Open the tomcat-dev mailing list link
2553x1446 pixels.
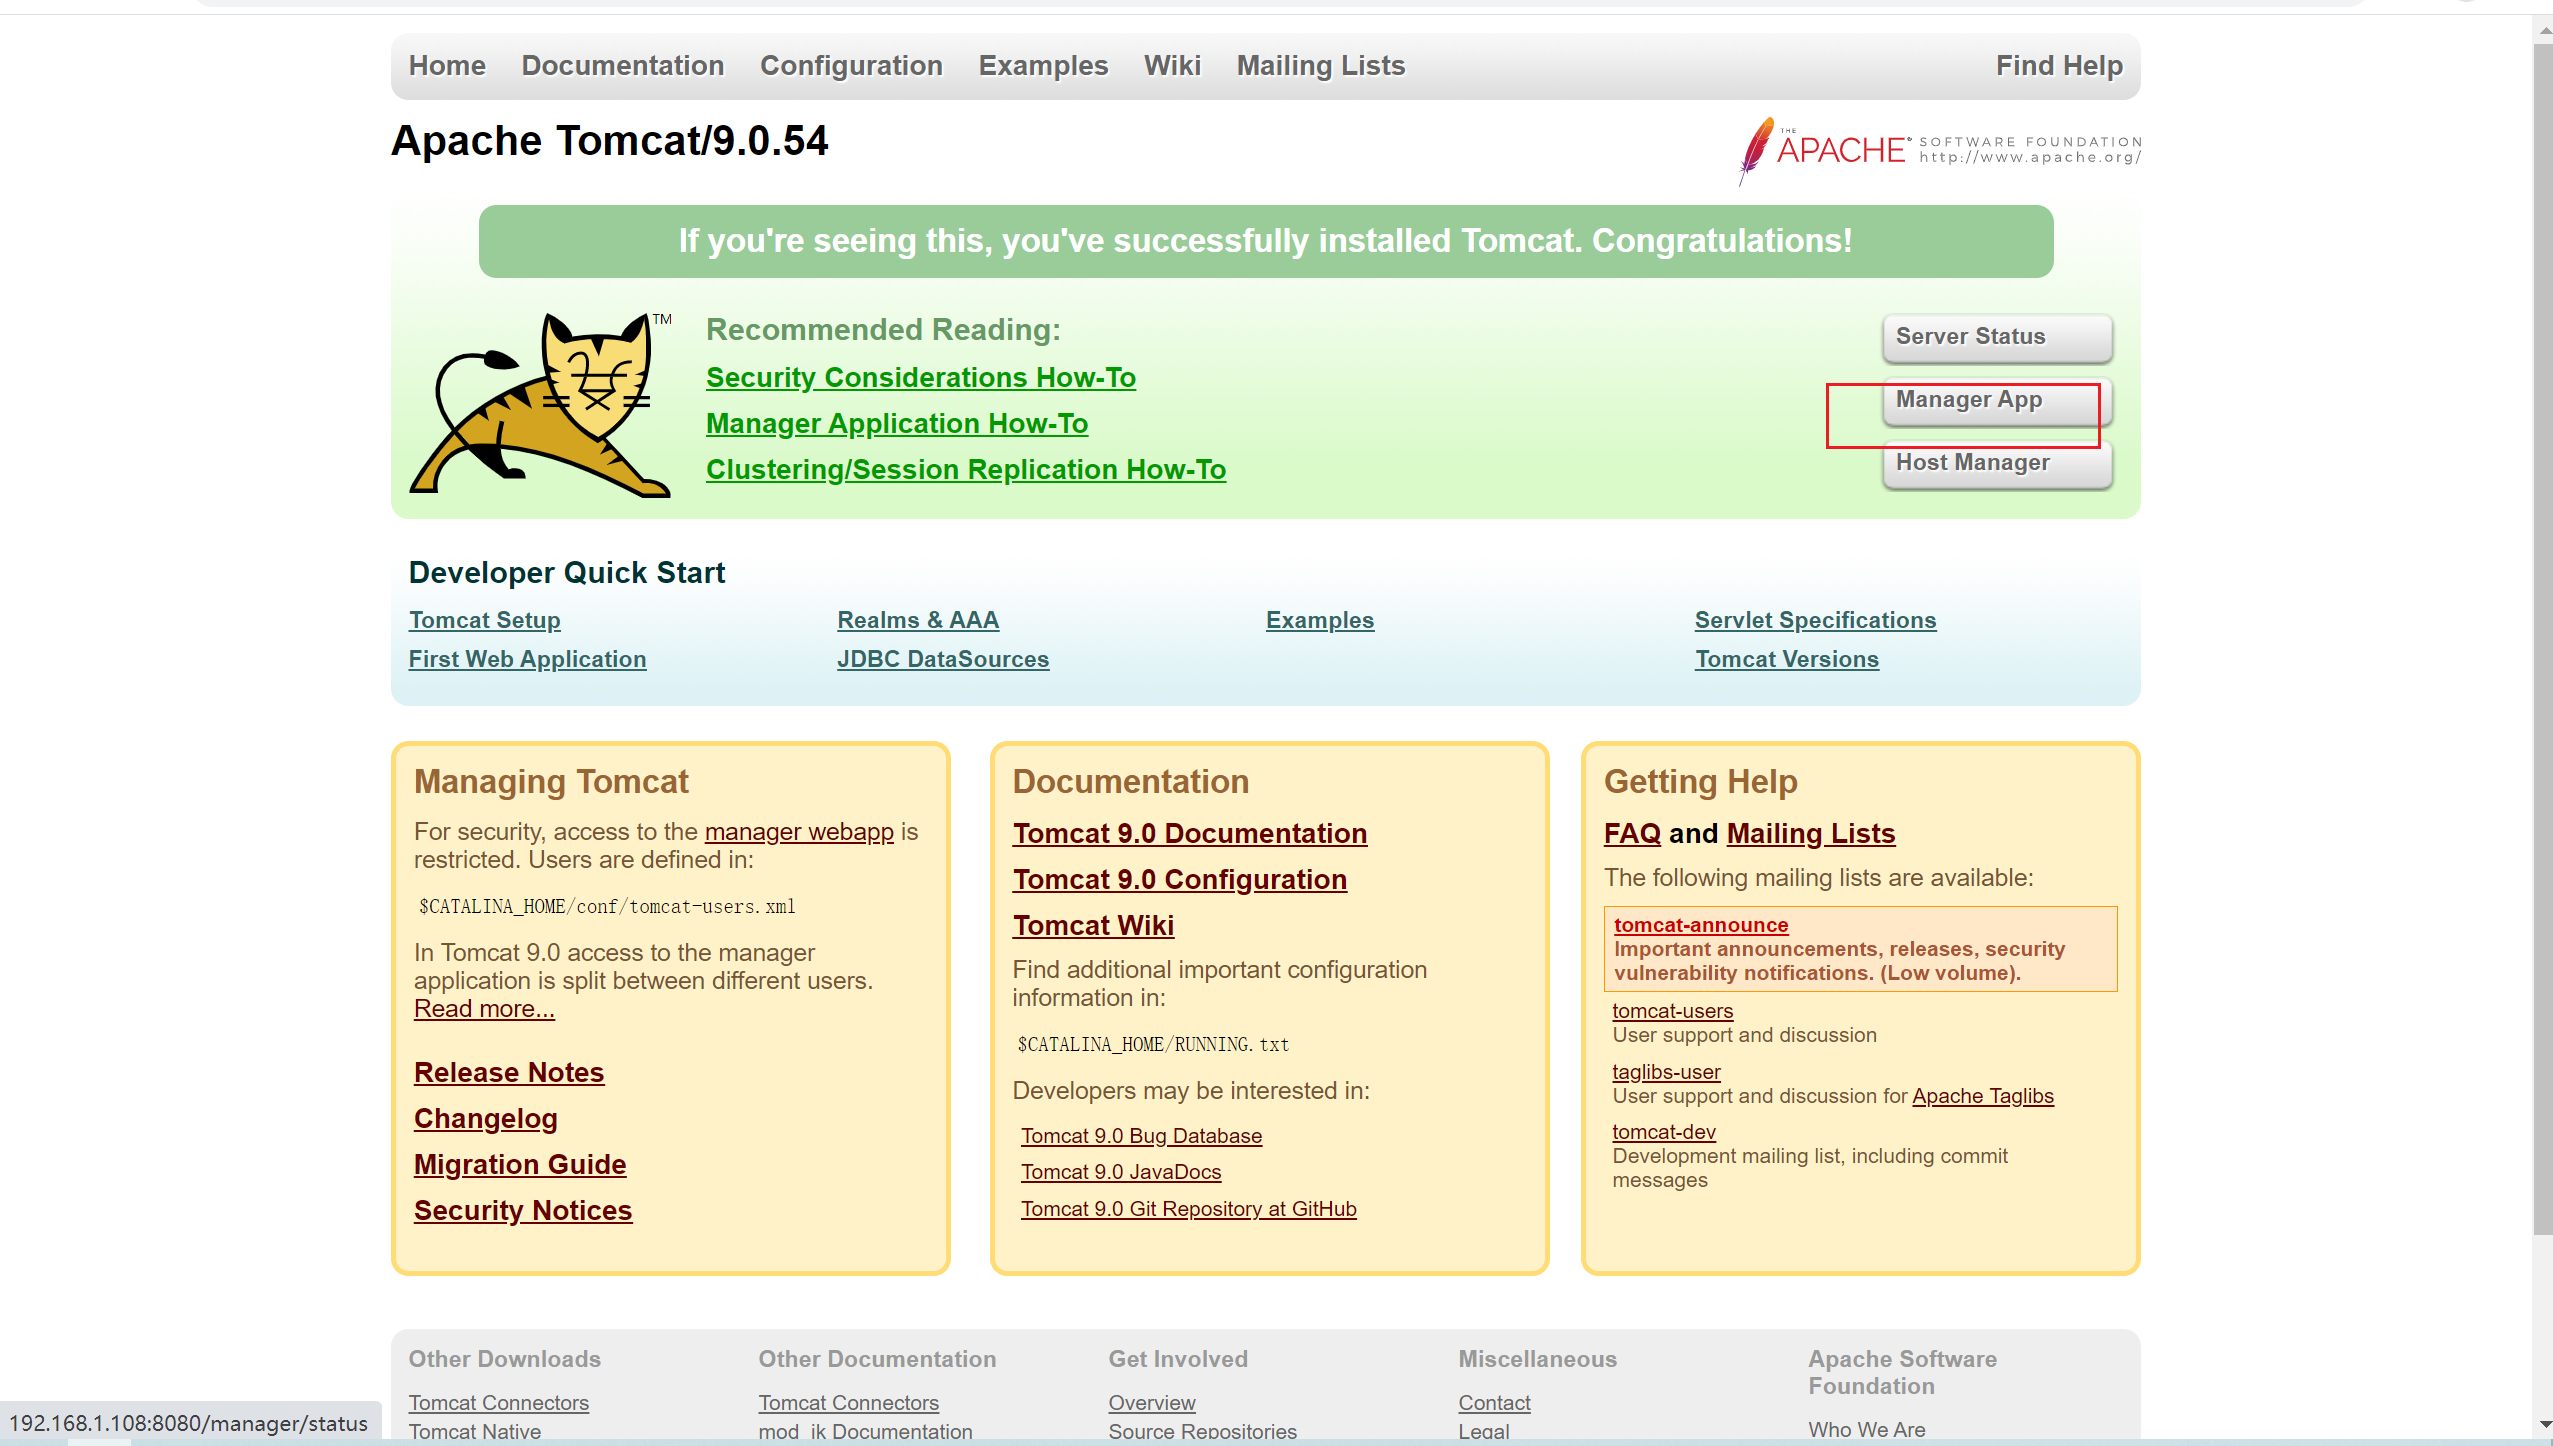click(1663, 1132)
